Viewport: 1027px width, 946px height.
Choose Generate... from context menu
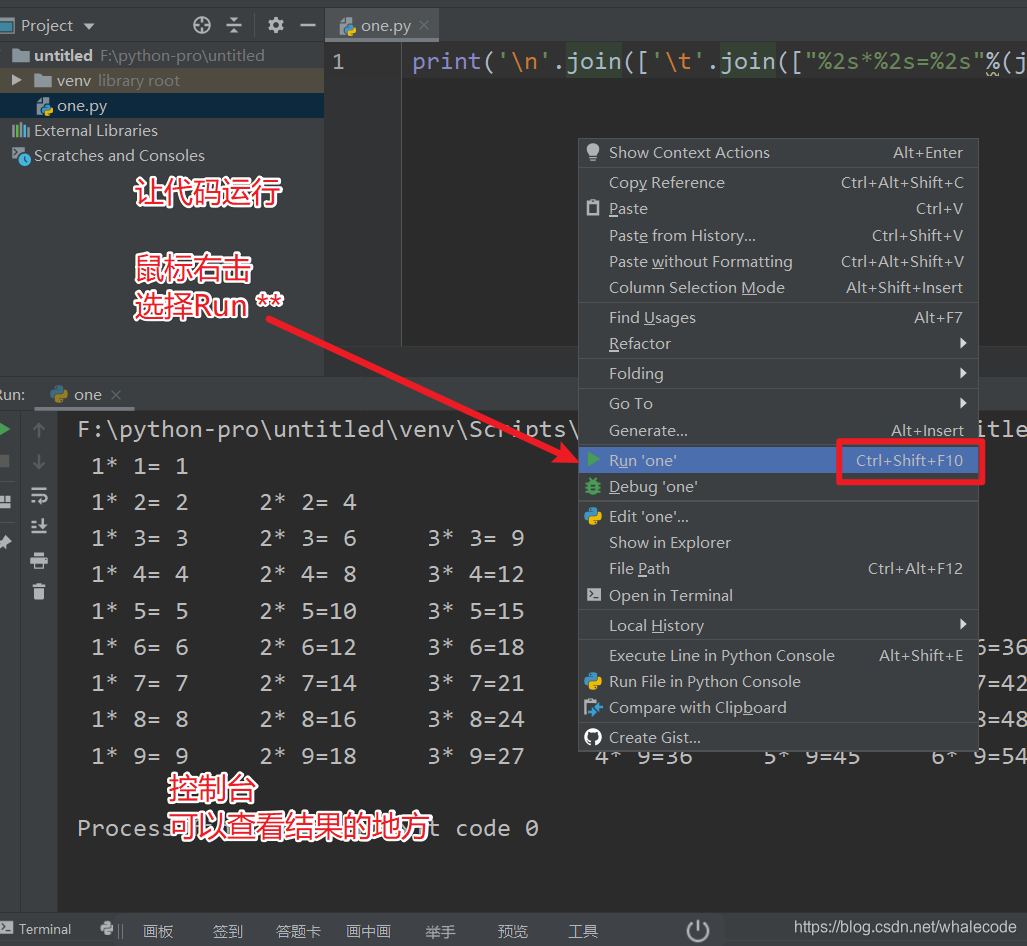pos(778,430)
